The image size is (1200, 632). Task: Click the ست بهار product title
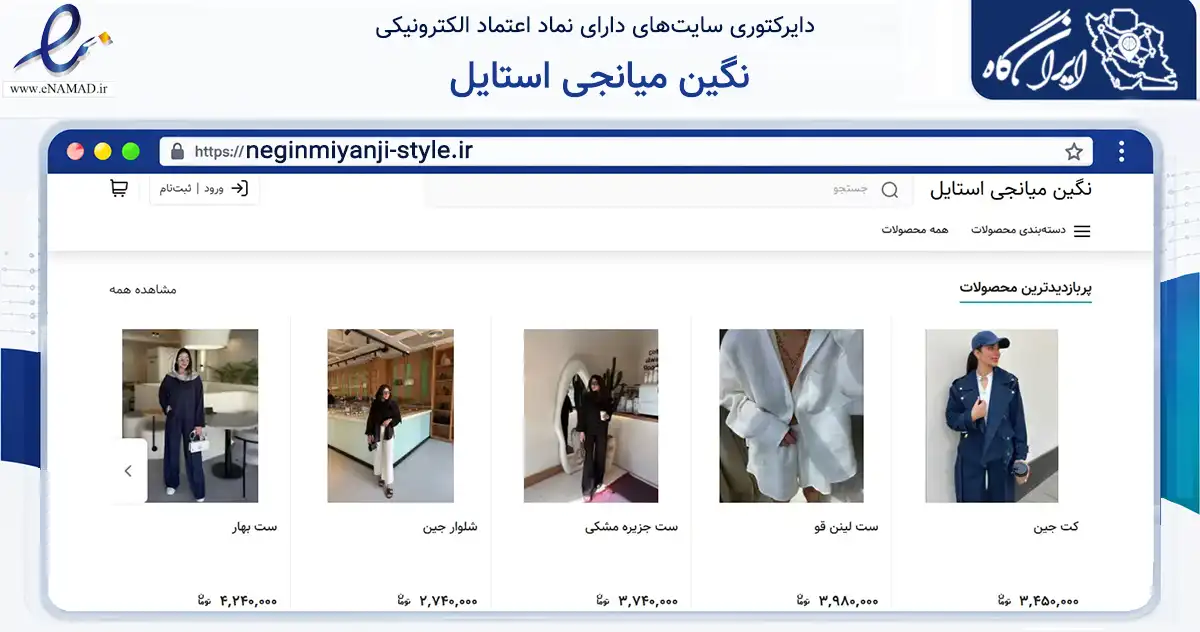[254, 527]
